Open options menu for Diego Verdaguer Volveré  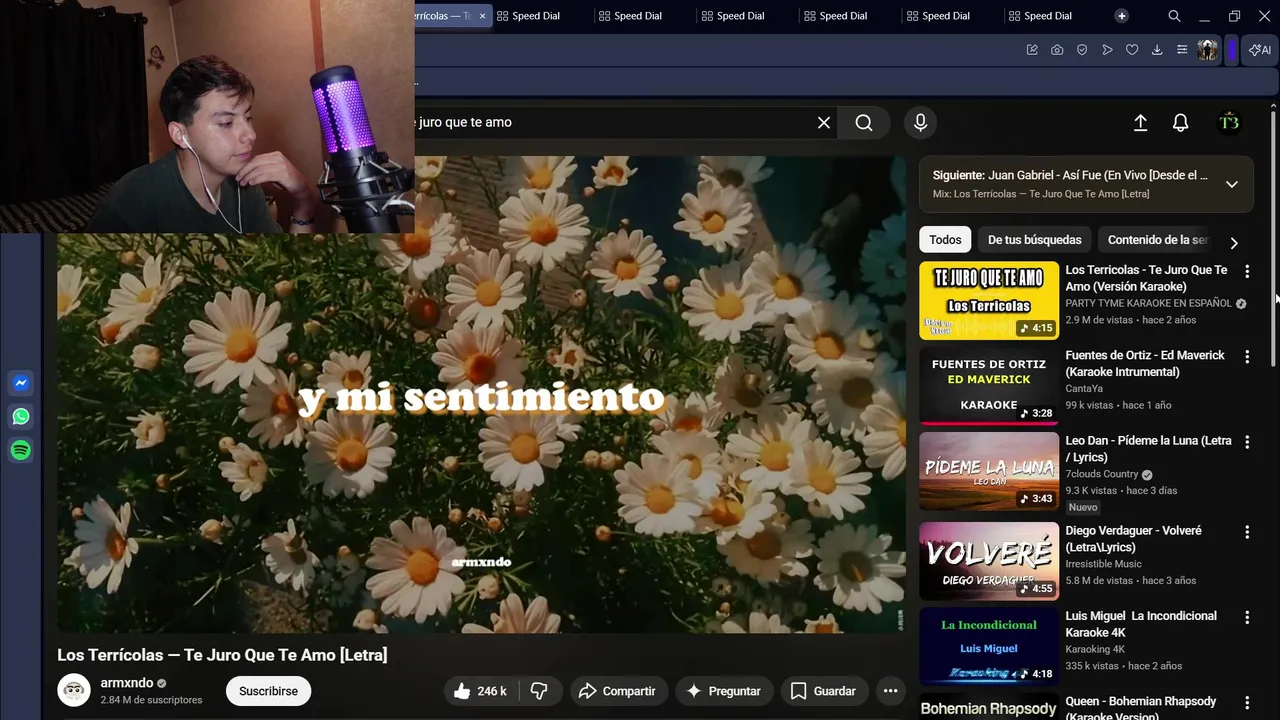(1247, 532)
